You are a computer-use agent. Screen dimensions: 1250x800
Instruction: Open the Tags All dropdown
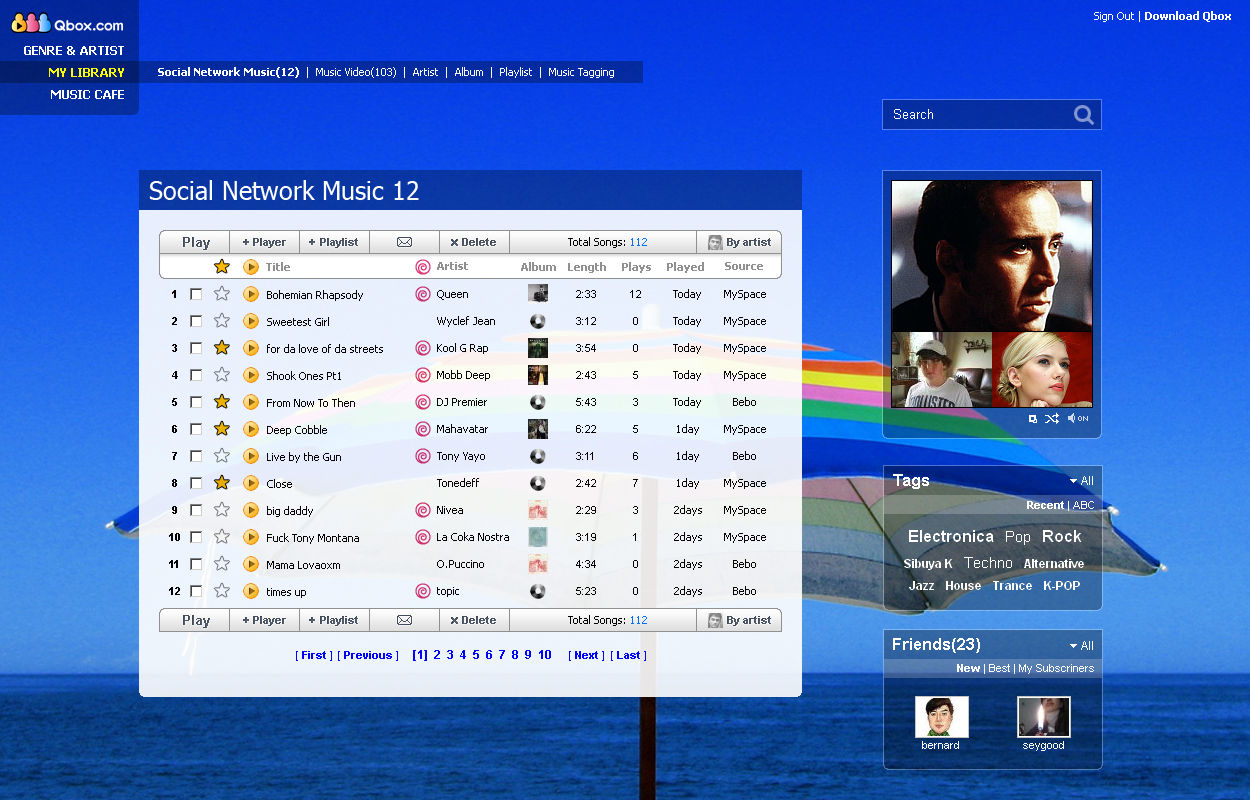[x=1081, y=481]
